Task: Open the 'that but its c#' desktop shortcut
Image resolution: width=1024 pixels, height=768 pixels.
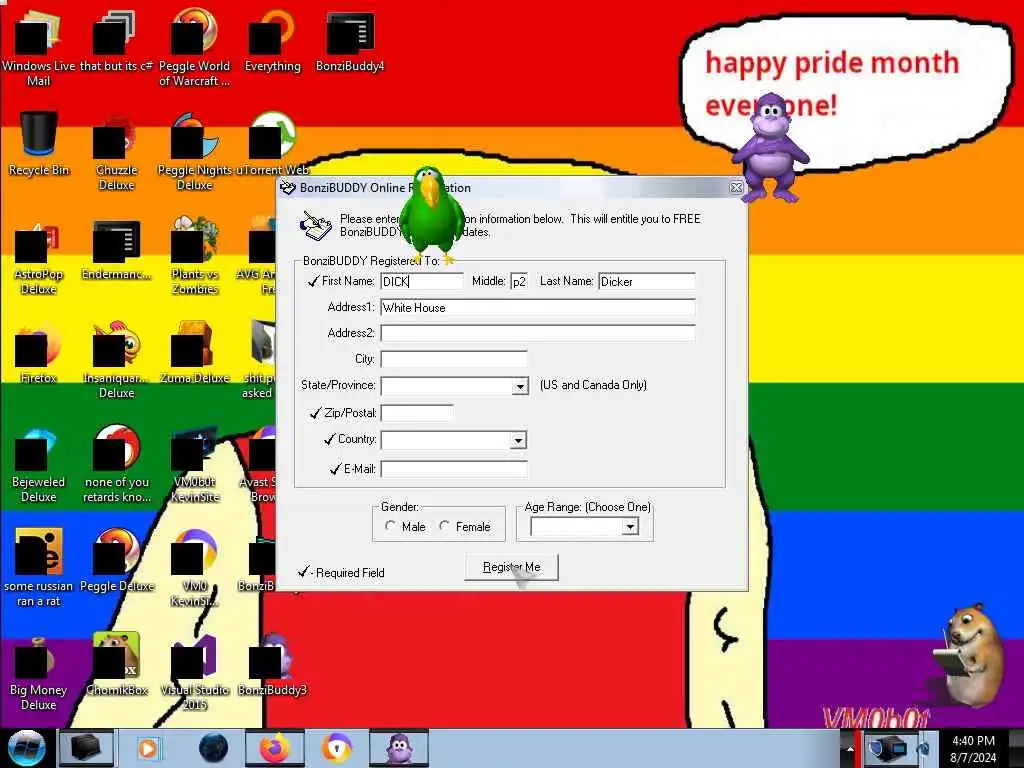Action: (116, 42)
